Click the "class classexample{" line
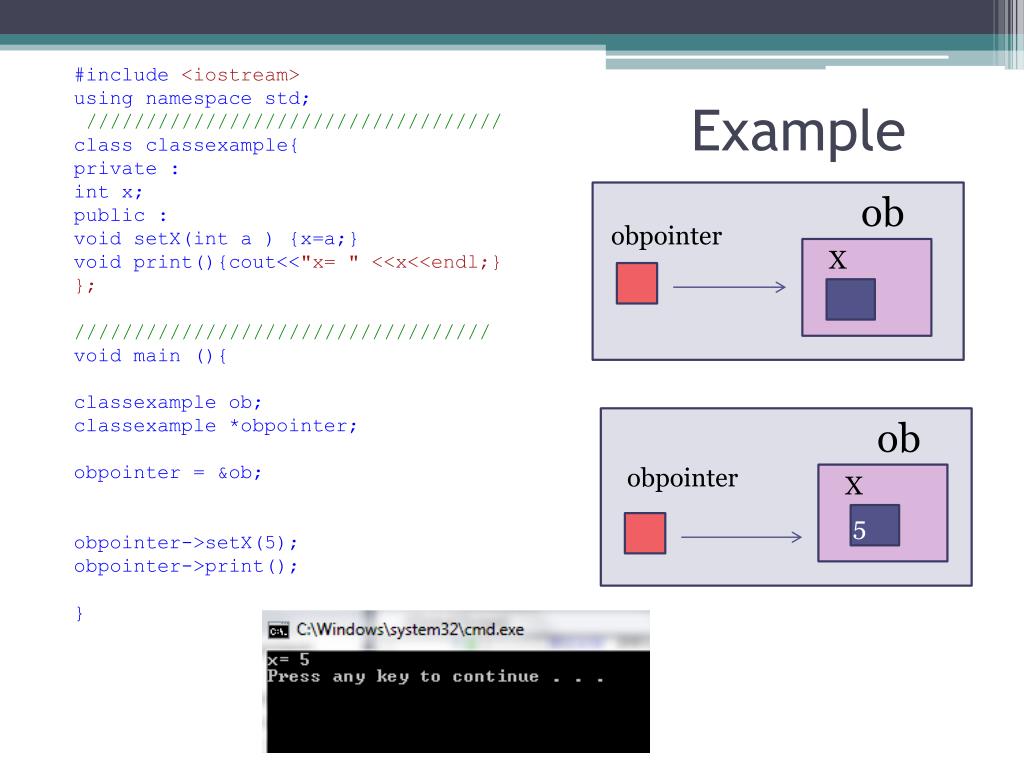 click(186, 145)
